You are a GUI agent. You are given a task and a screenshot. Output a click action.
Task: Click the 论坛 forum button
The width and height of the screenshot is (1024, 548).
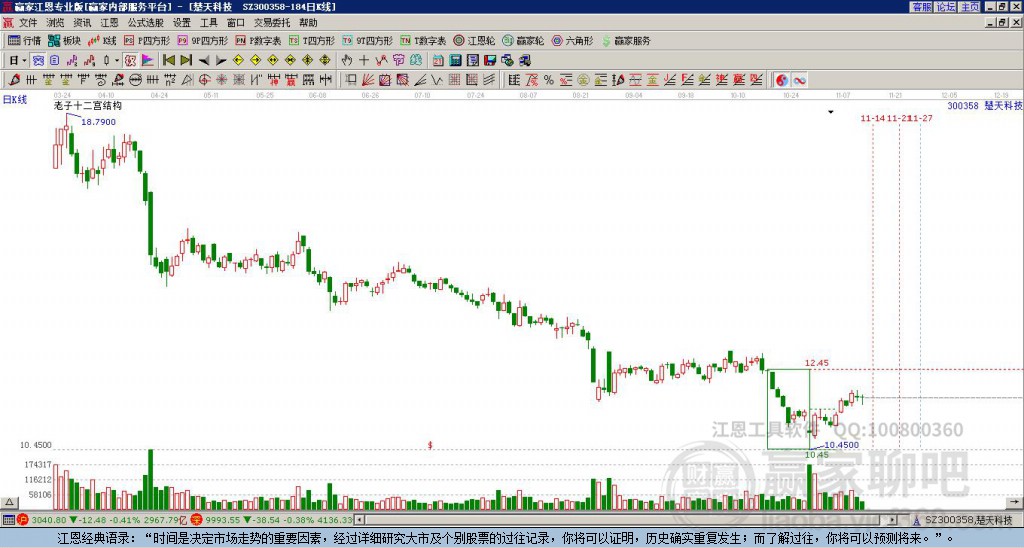coord(945,7)
